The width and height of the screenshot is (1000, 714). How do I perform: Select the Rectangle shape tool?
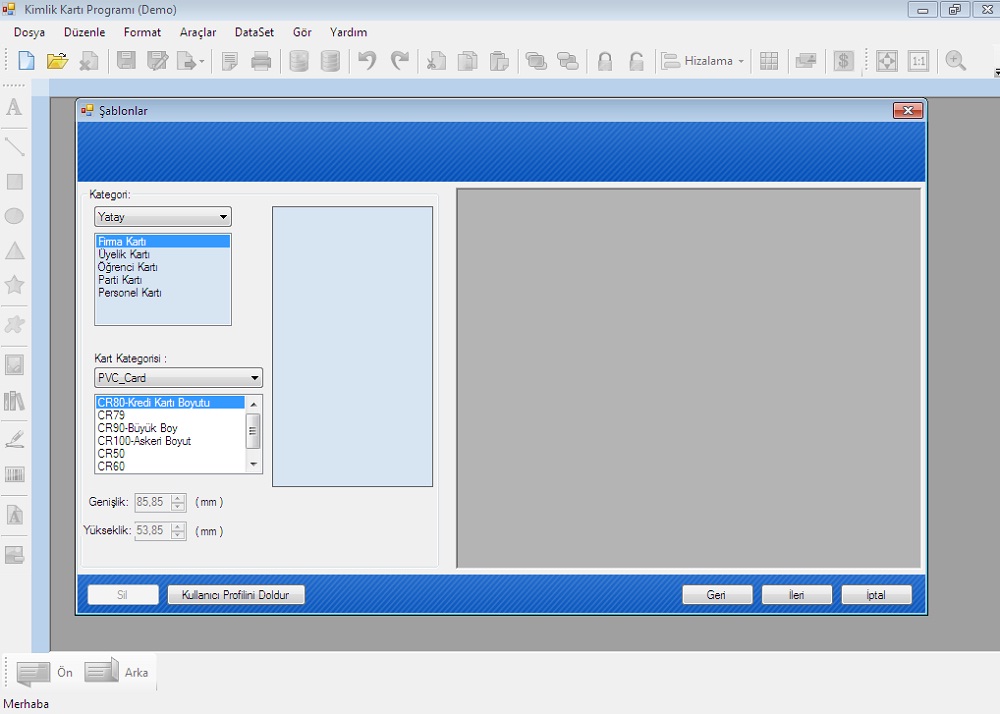click(14, 182)
